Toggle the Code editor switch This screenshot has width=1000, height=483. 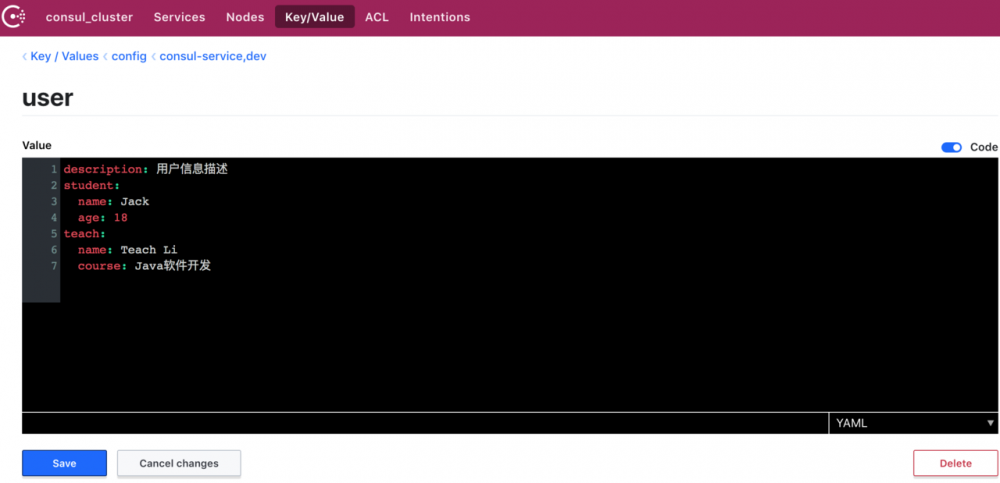click(951, 147)
